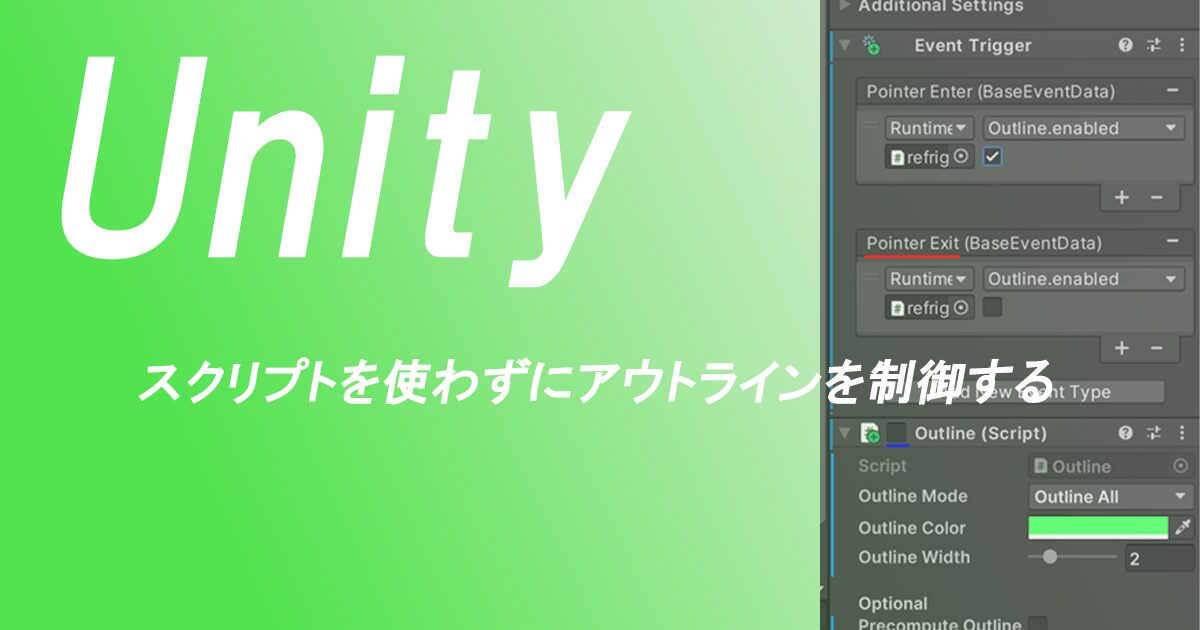Click the Outline Width slider handle
This screenshot has height=630, width=1200.
pos(1050,557)
